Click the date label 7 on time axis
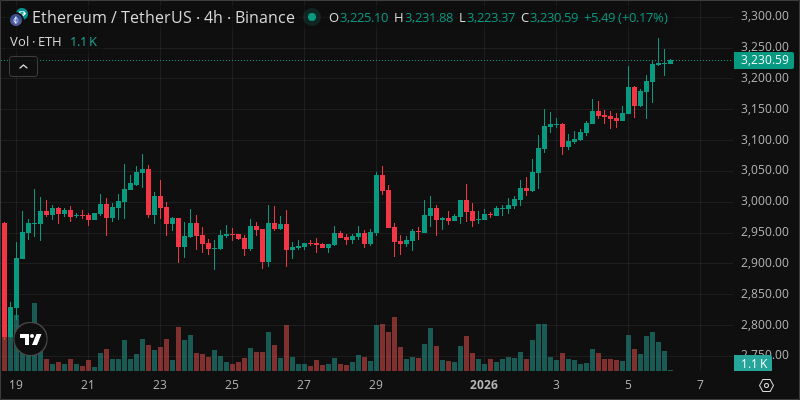This screenshot has width=800, height=400. coord(700,384)
